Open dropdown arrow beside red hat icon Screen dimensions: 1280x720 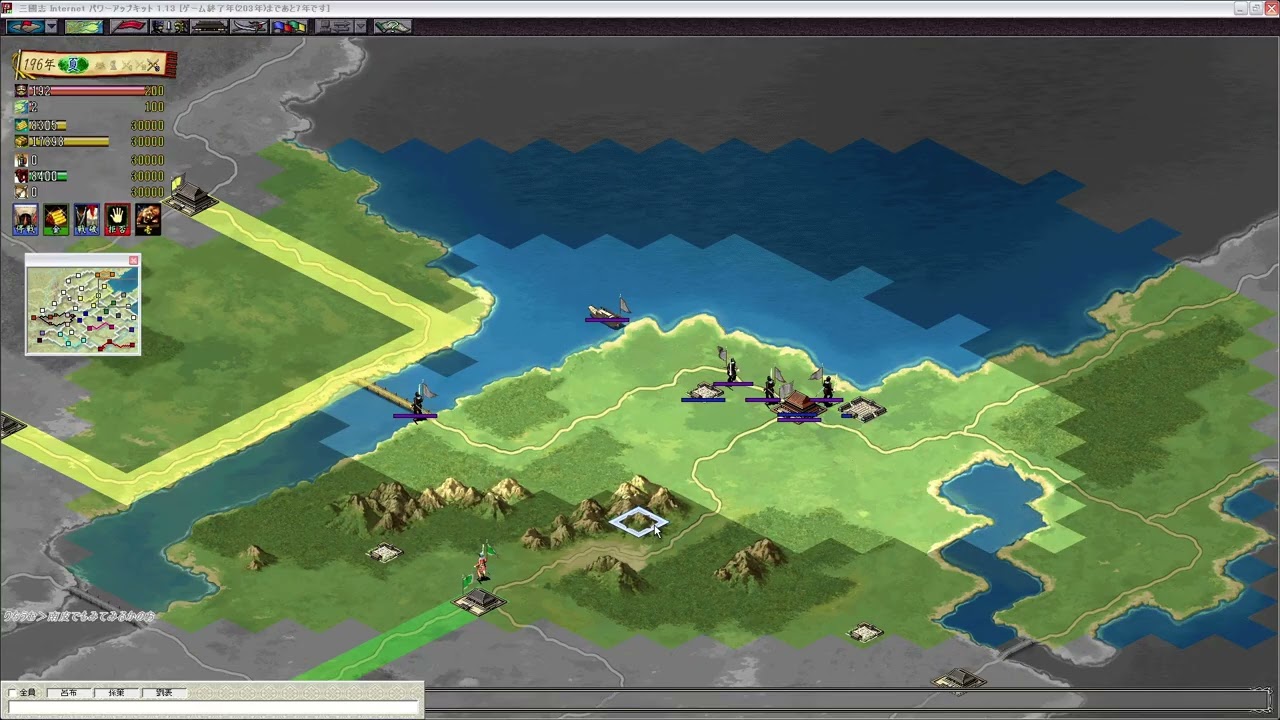click(x=51, y=26)
